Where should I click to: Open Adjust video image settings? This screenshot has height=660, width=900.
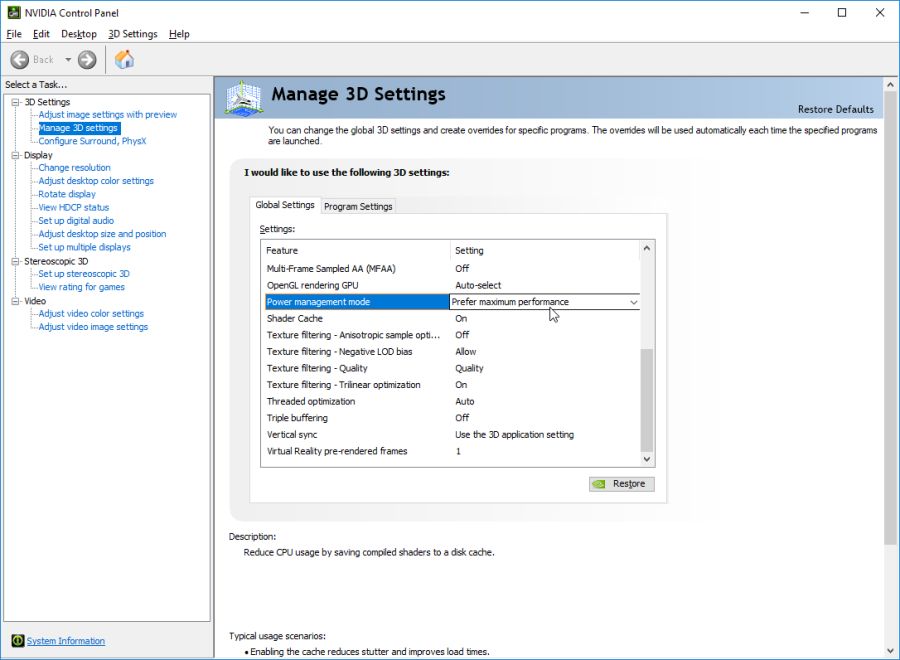(x=93, y=327)
